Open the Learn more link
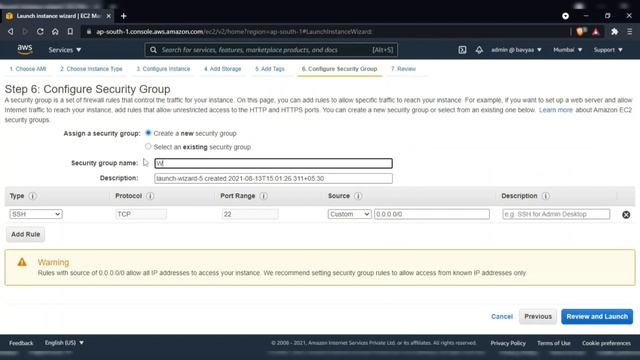 [x=556, y=110]
